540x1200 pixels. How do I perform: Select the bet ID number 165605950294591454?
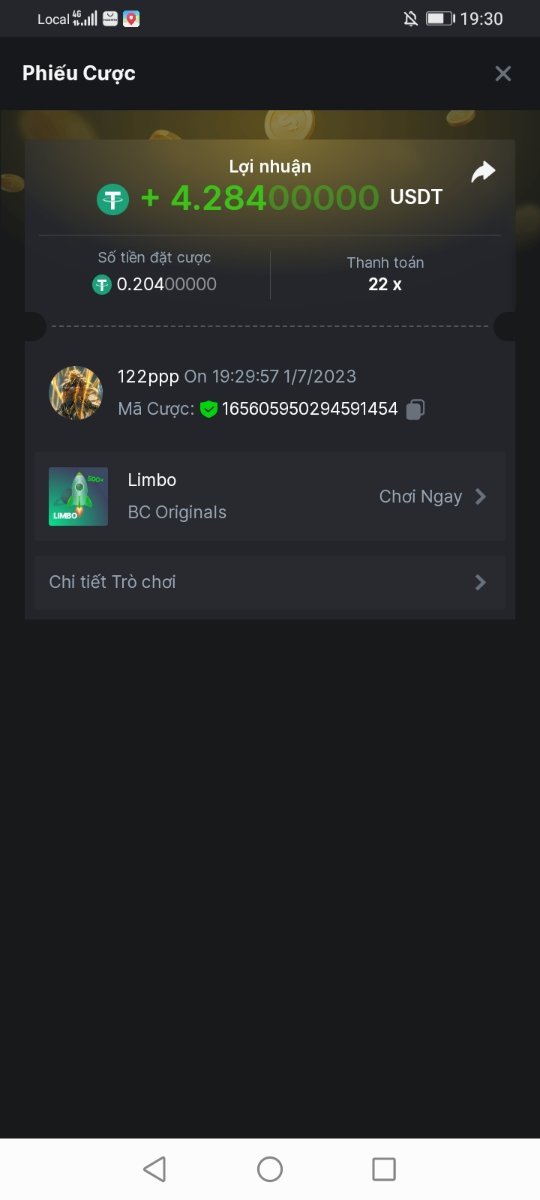click(310, 409)
